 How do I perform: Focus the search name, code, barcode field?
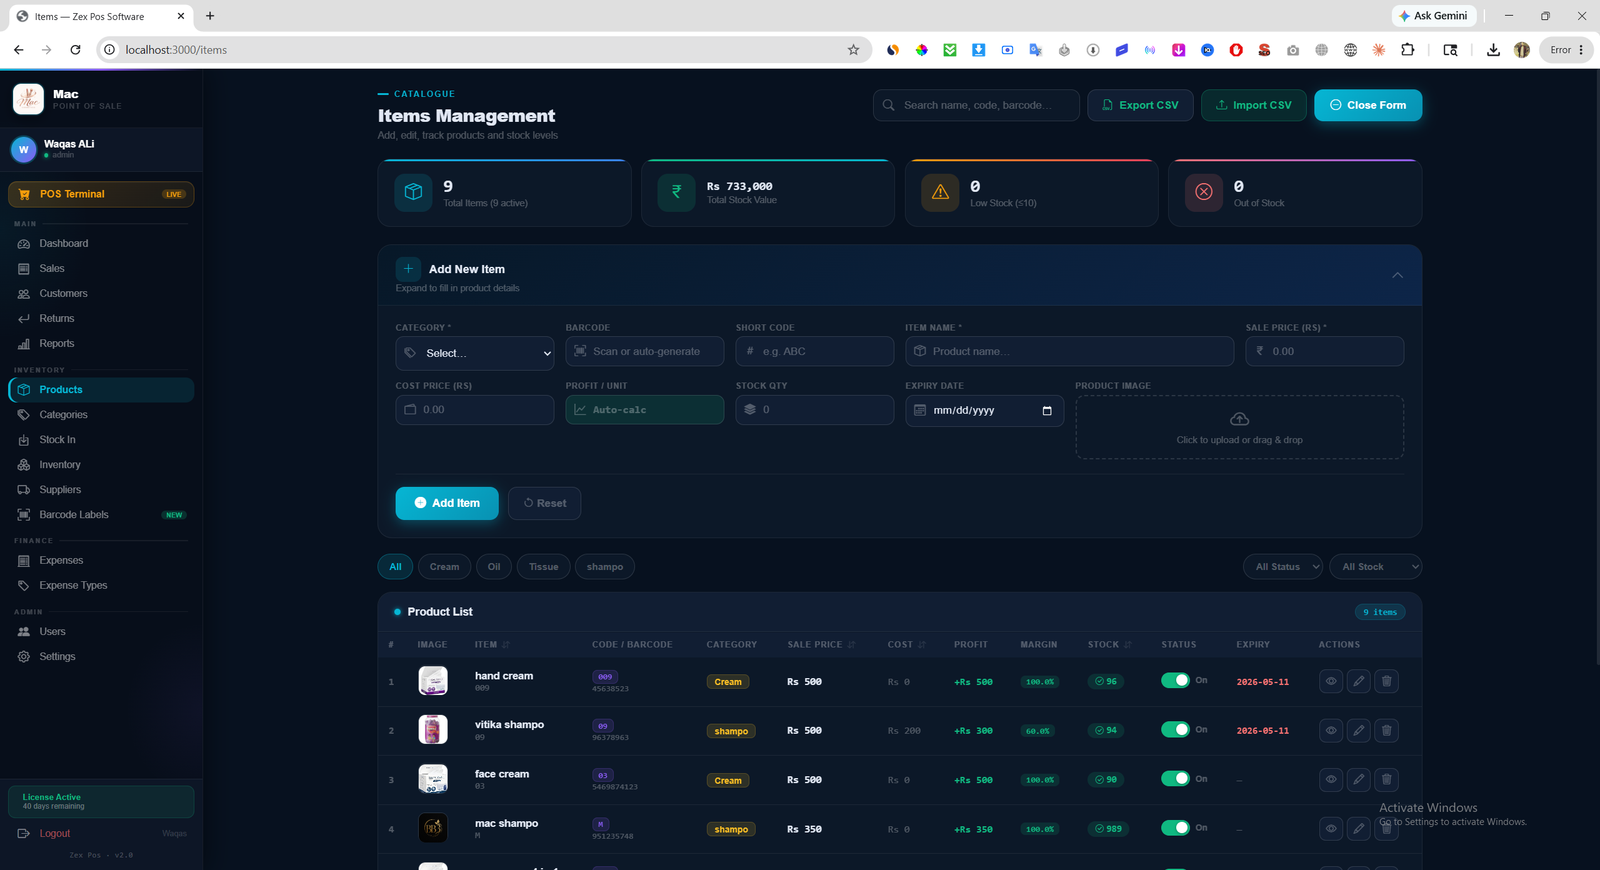tap(976, 105)
